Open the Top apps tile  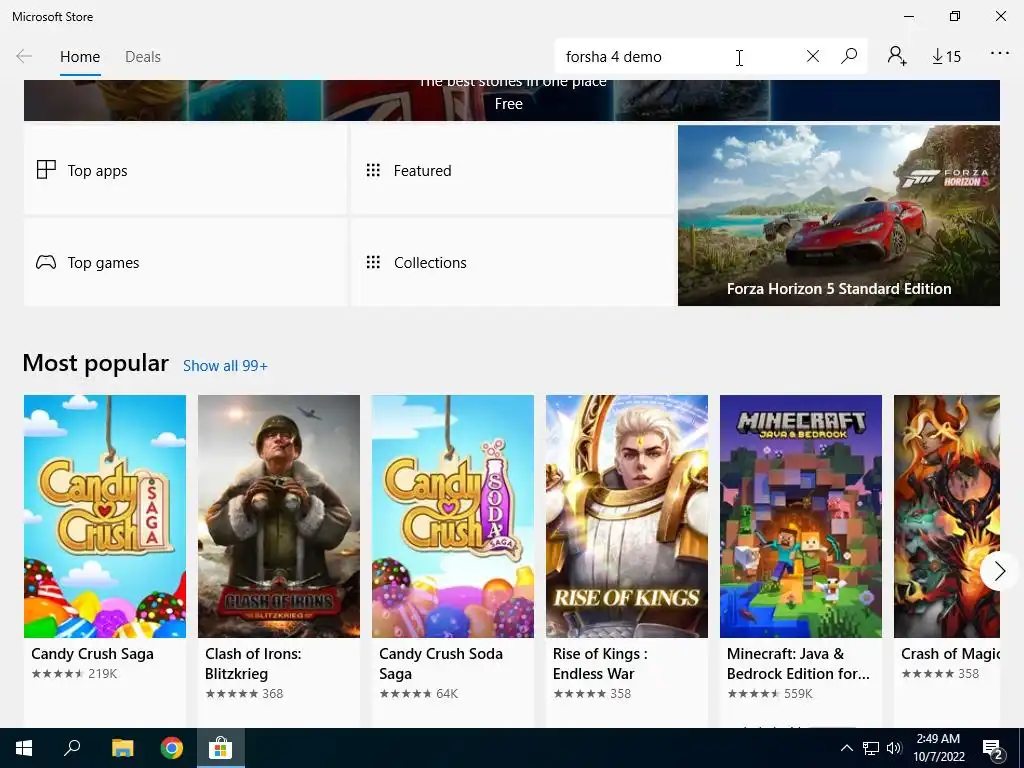(x=185, y=170)
